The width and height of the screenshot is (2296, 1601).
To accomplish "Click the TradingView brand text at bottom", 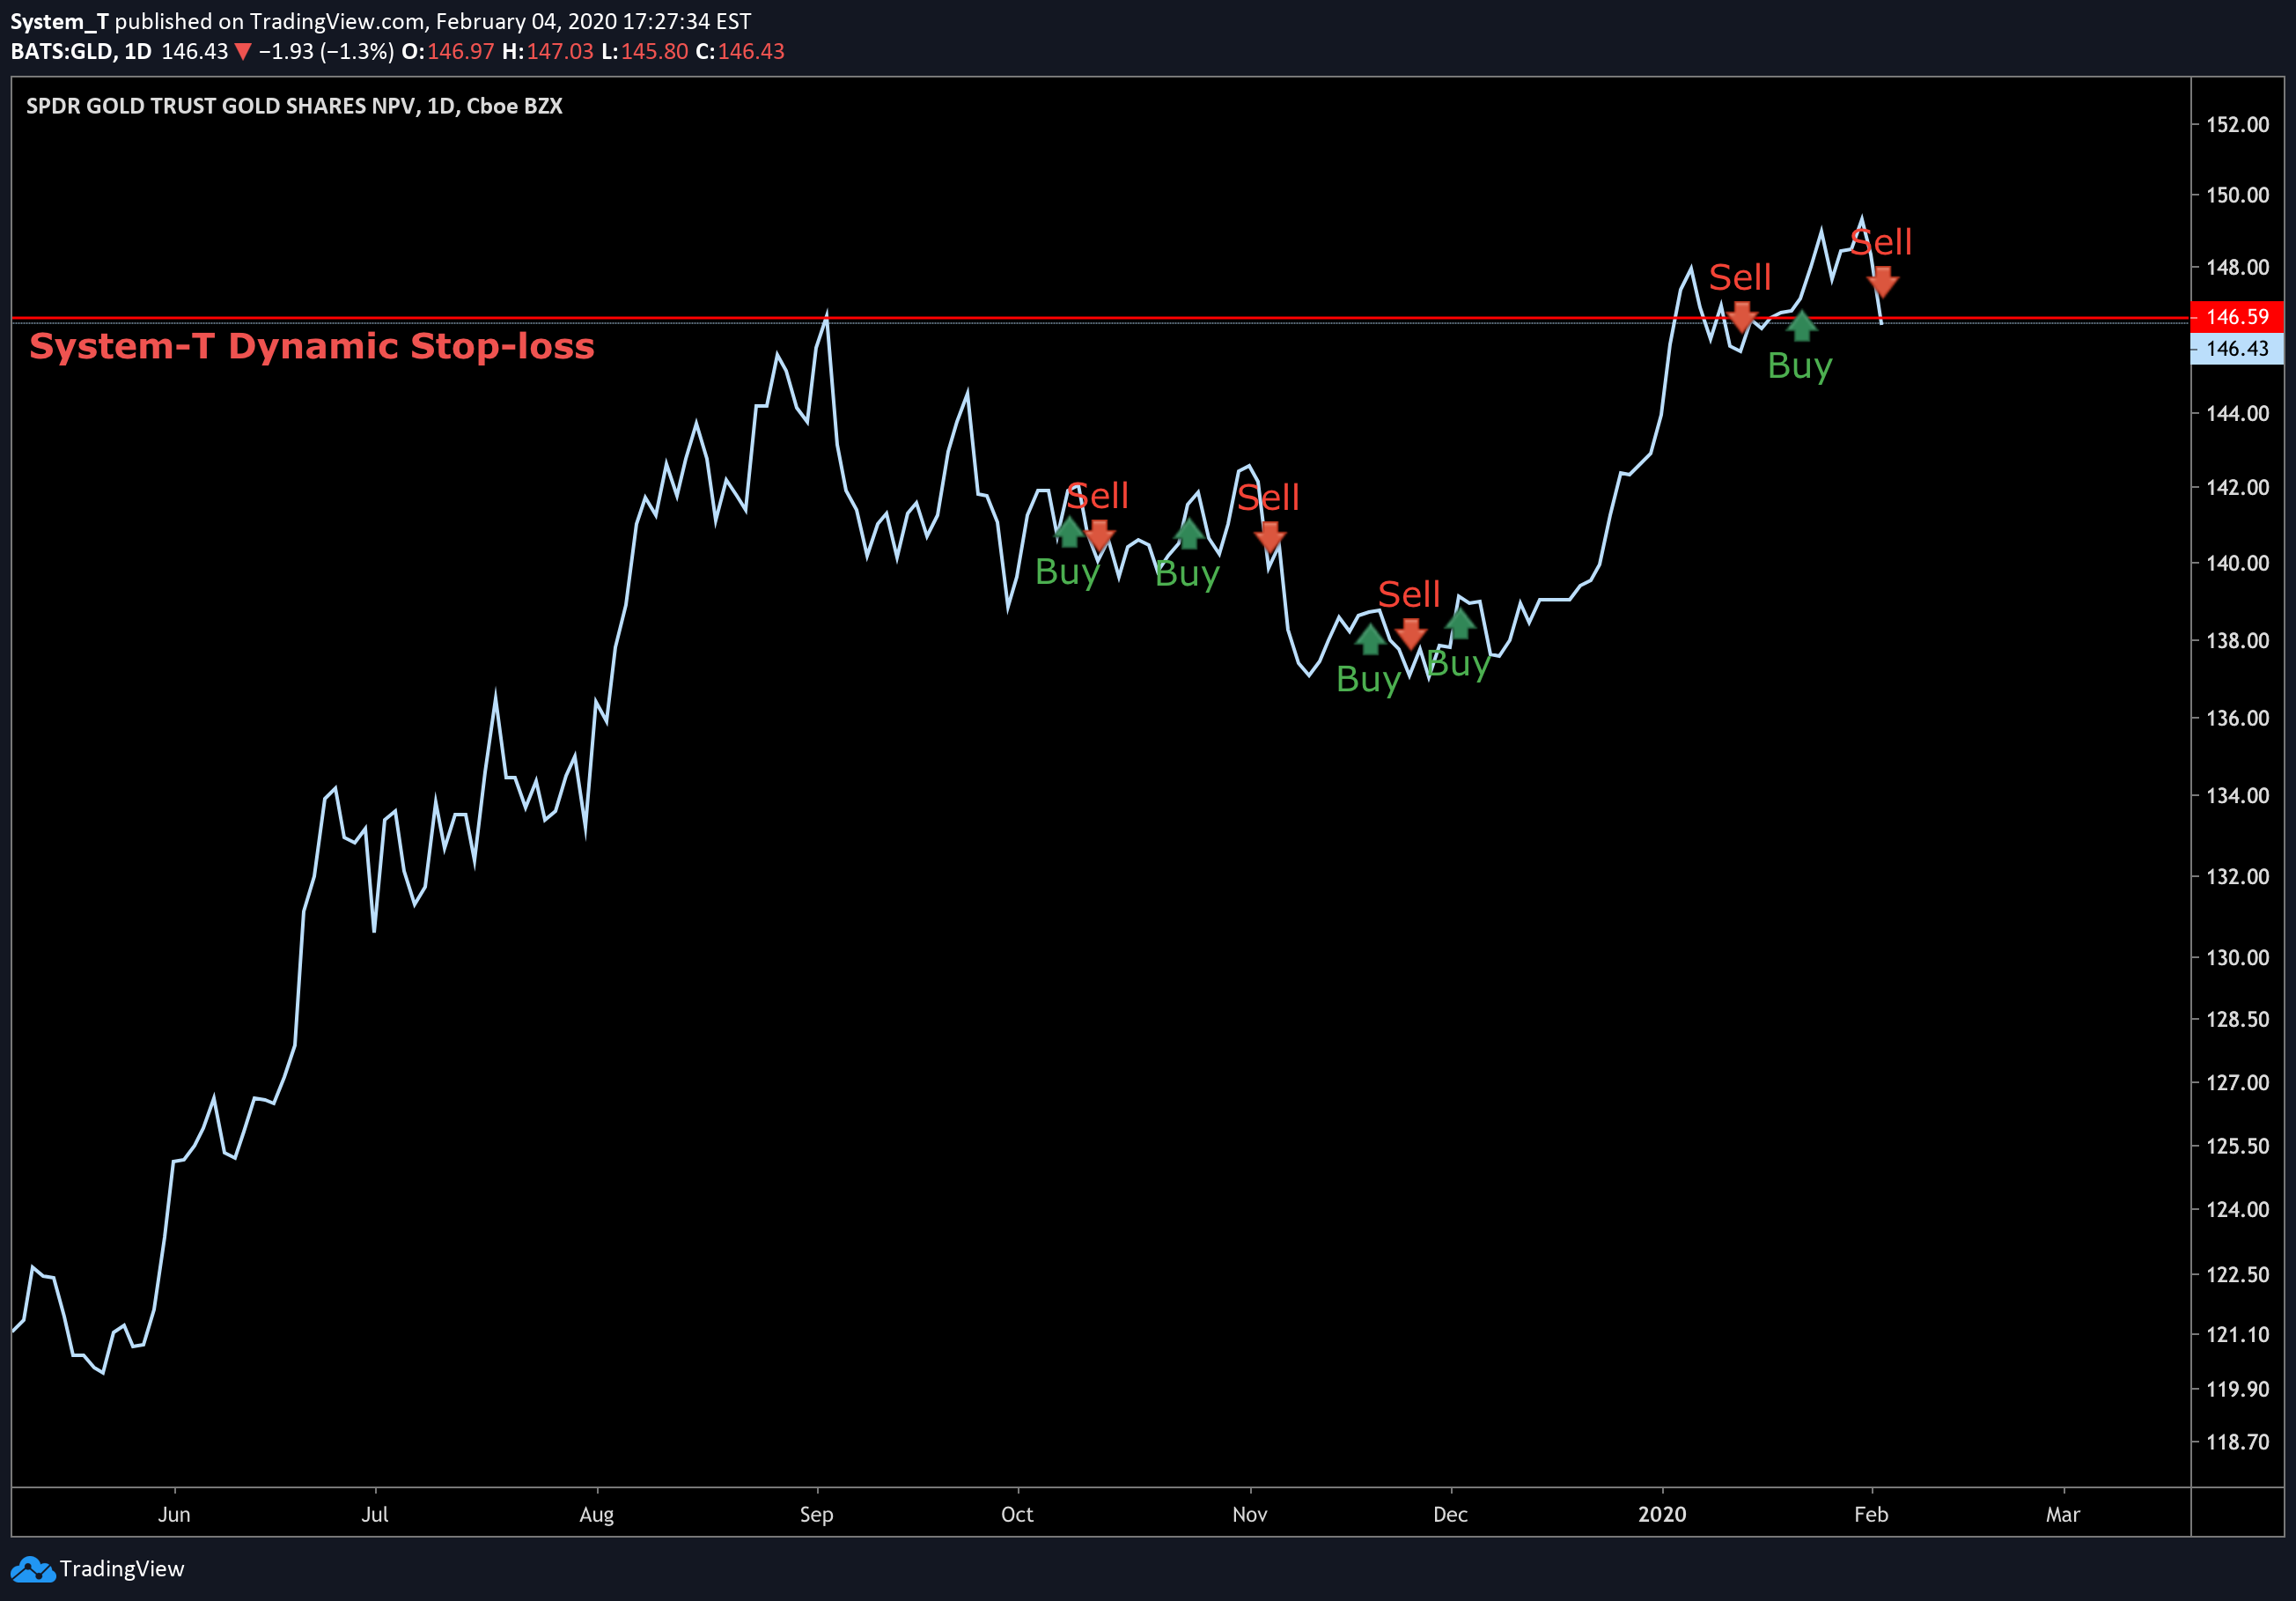I will click(x=122, y=1569).
